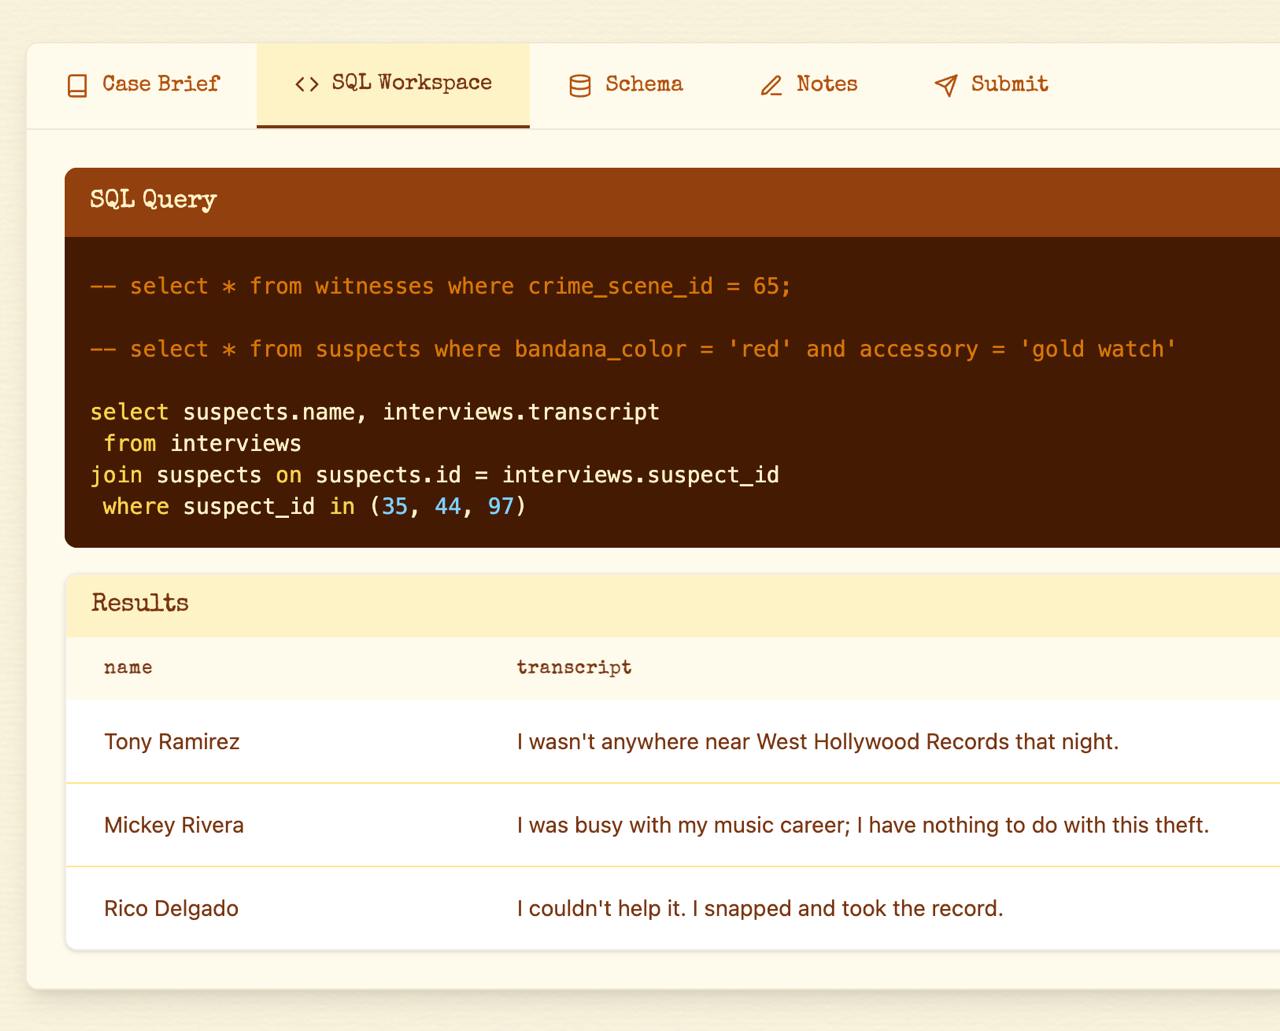Click the paper plane icon beside Submit

[x=946, y=86]
